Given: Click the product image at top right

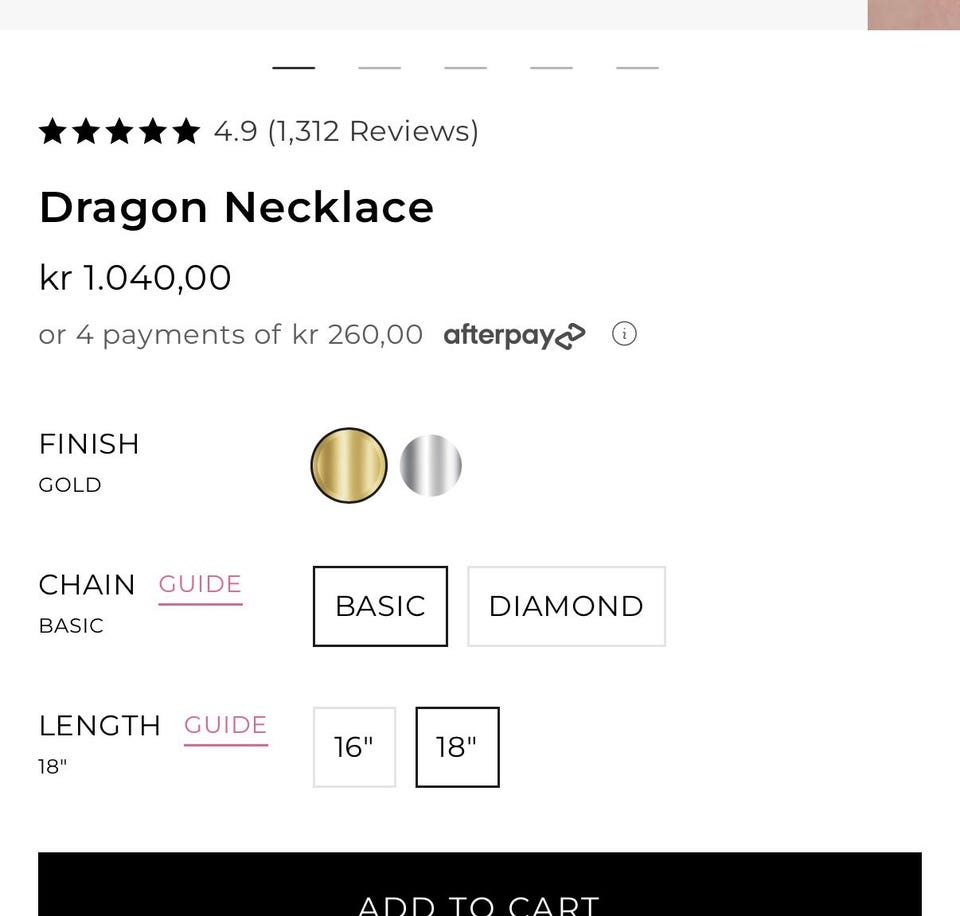Looking at the screenshot, I should pos(913,14).
